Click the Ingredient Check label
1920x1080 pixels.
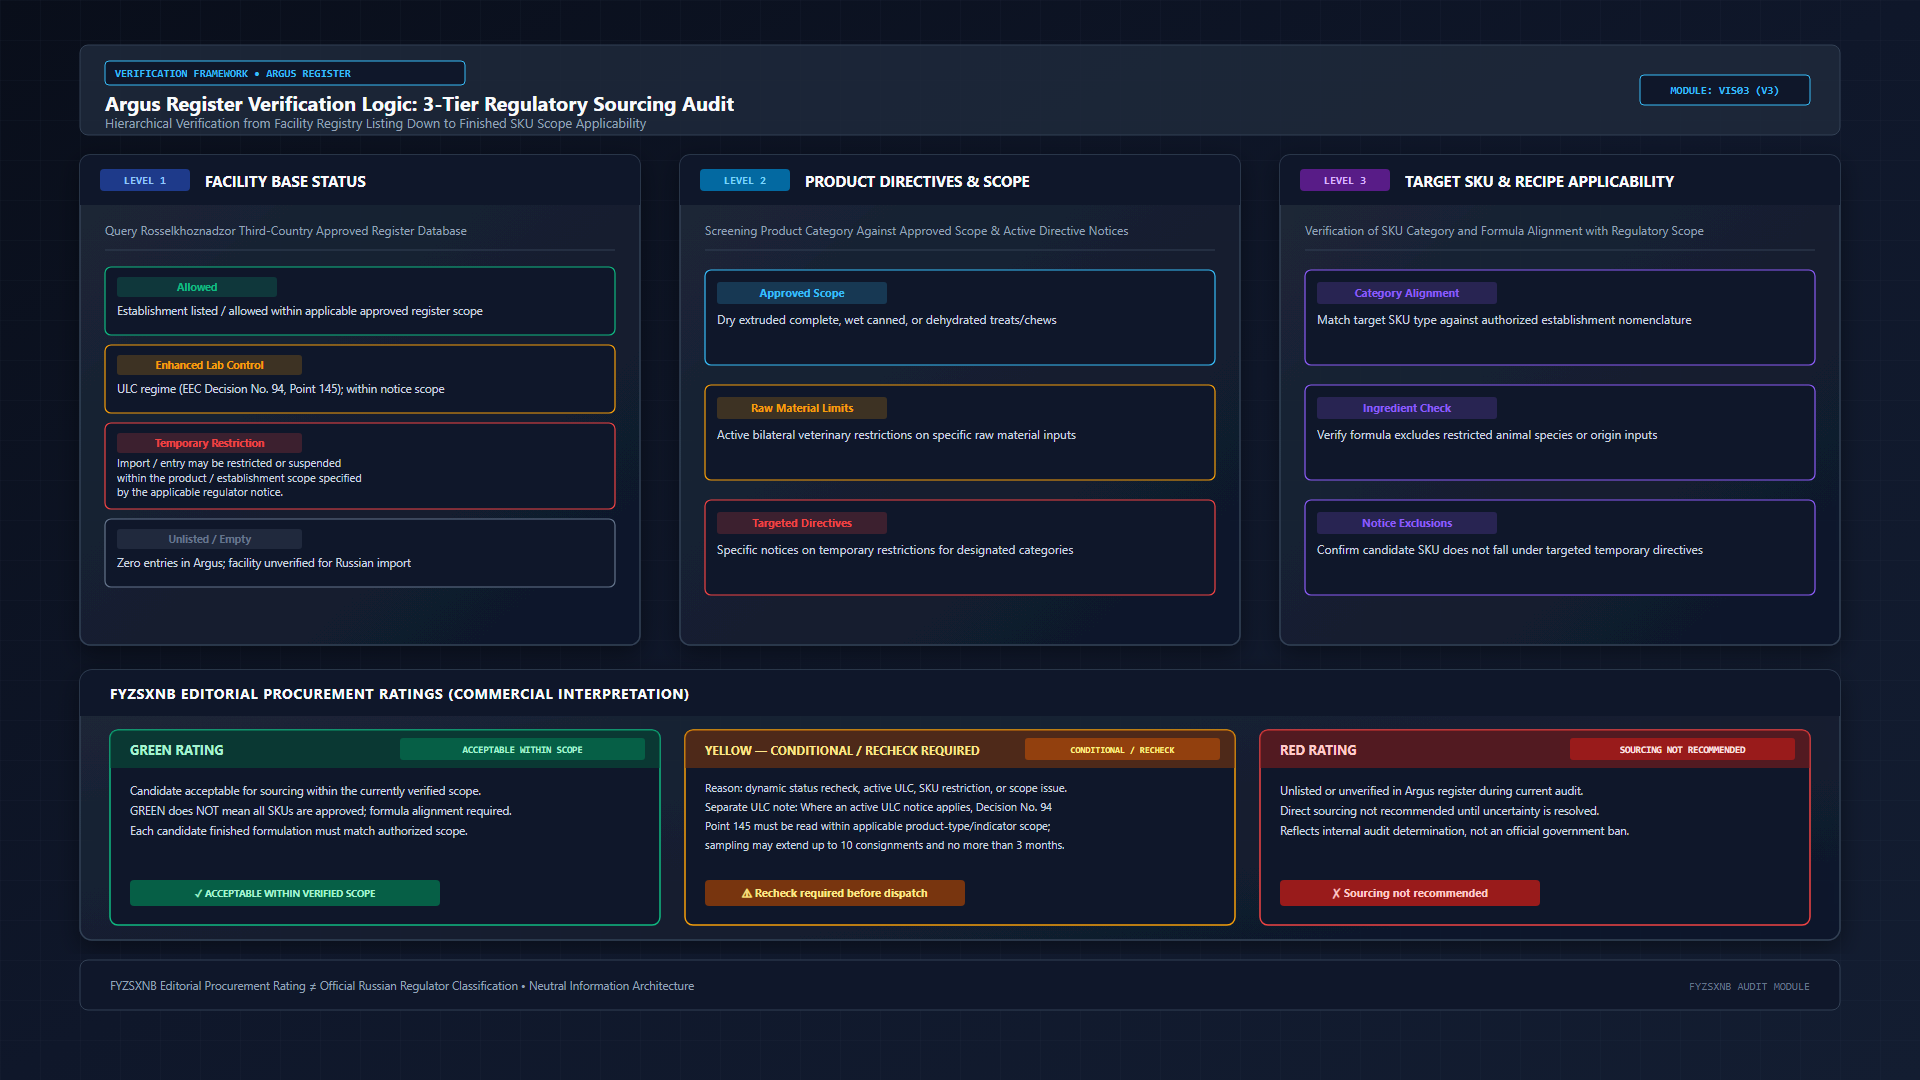[x=1407, y=408]
